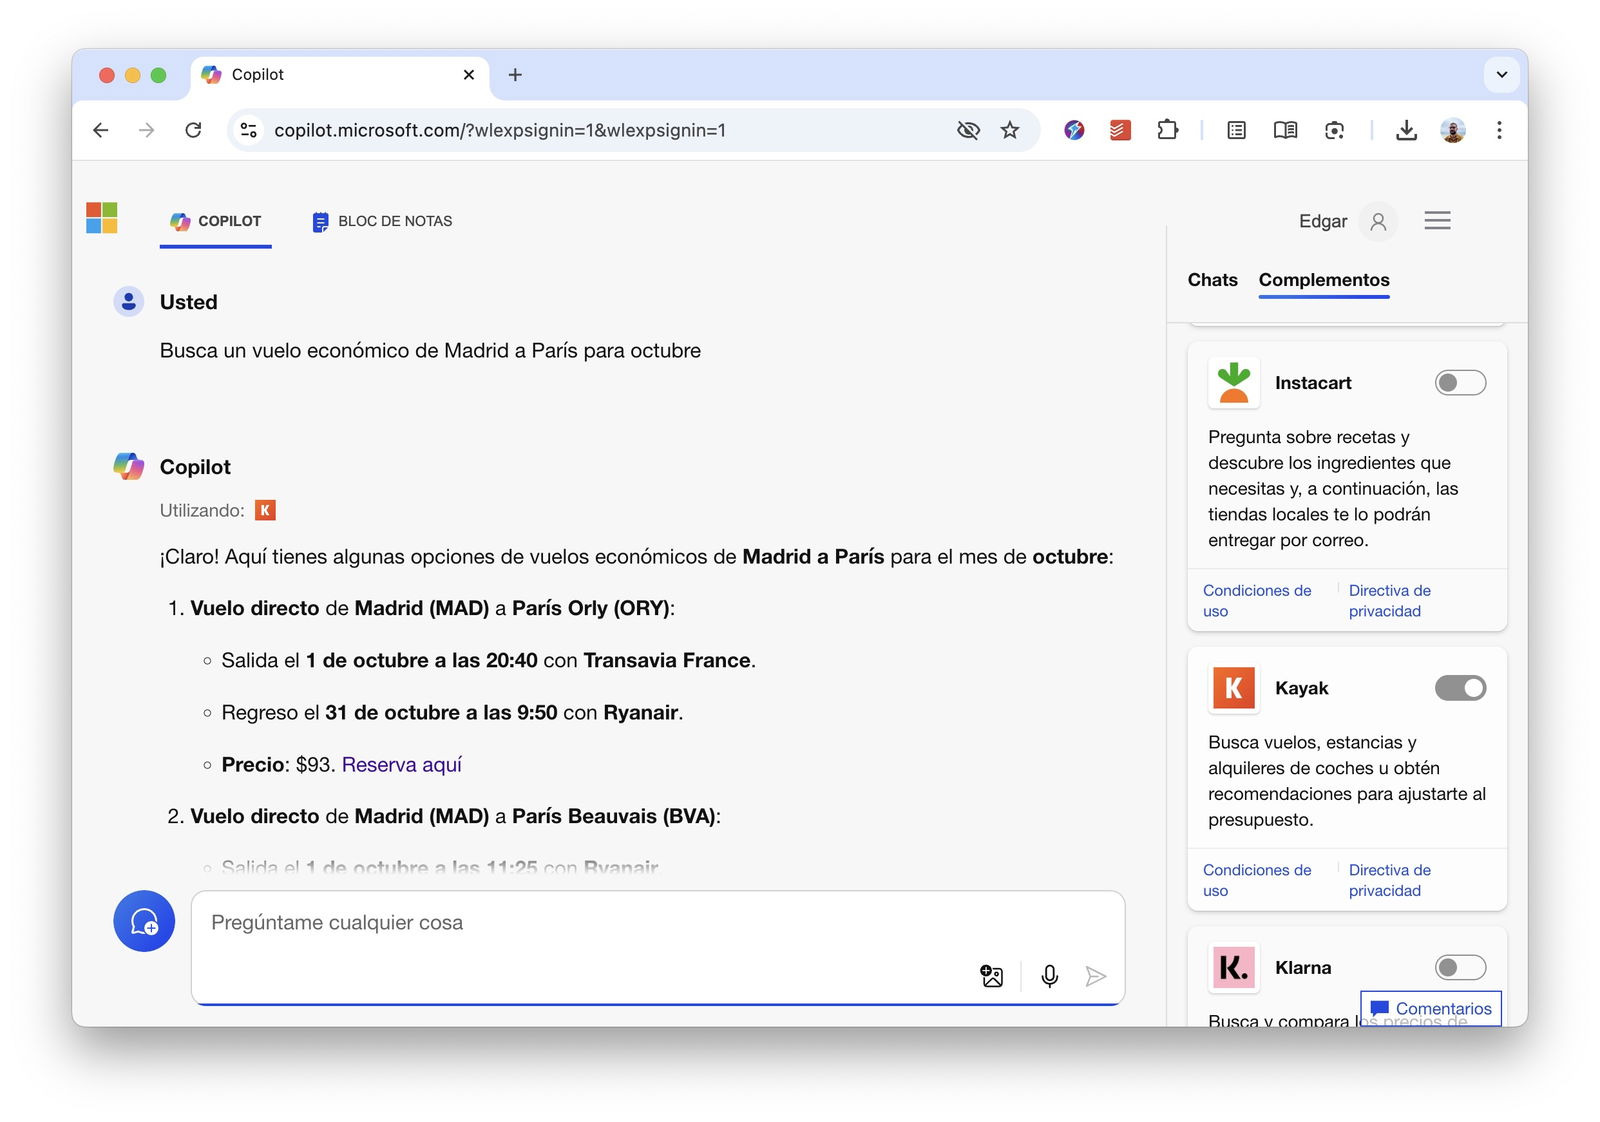Image resolution: width=1600 pixels, height=1122 pixels.
Task: Enable the Instacart plugin toggle
Action: pos(1460,383)
